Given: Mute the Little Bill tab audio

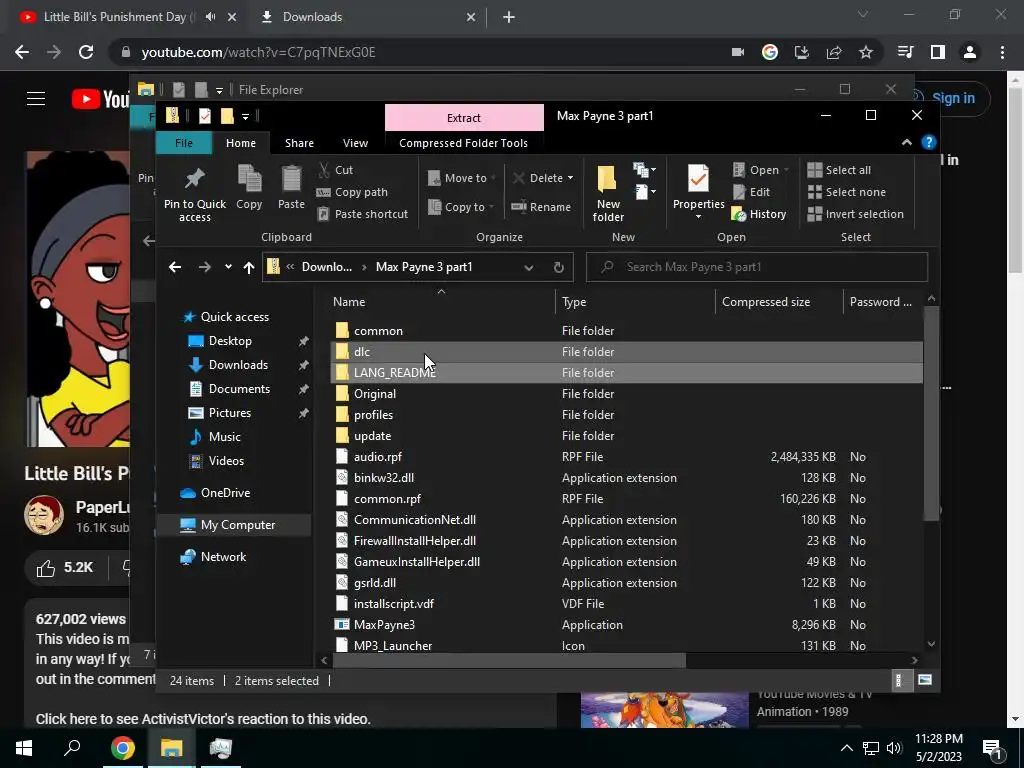Looking at the screenshot, I should pos(210,17).
